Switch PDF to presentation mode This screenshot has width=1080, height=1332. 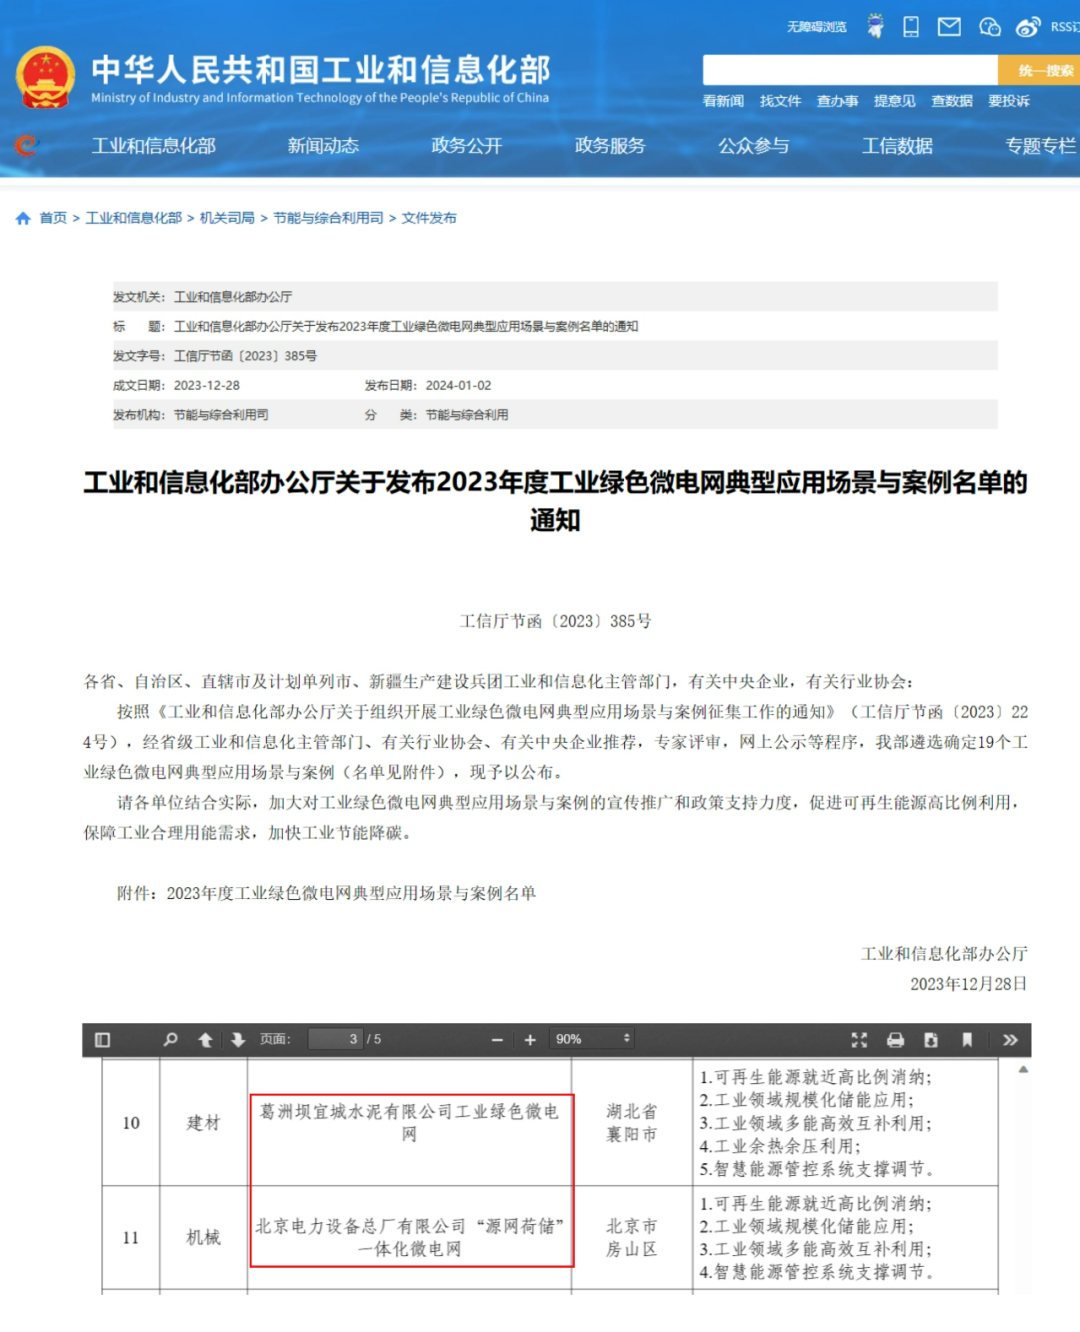(x=859, y=1040)
